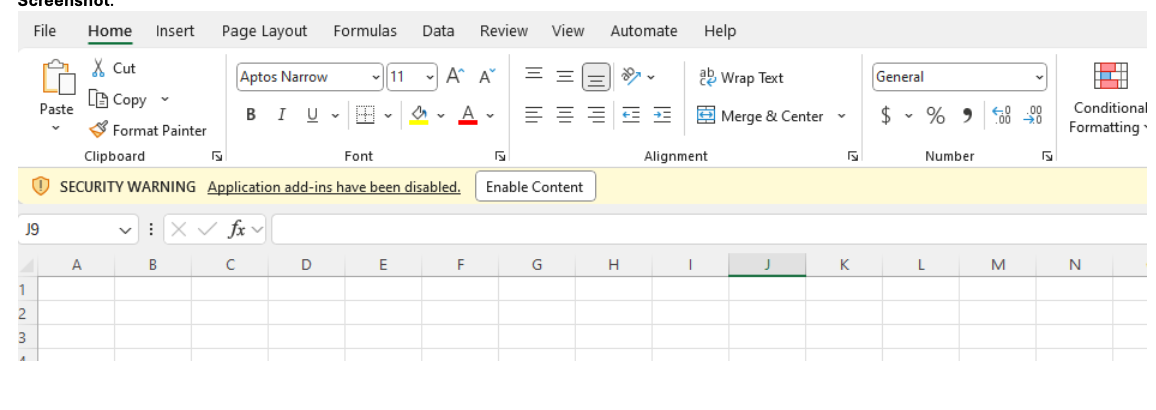Switch to the Insert ribbon tab

click(x=175, y=31)
